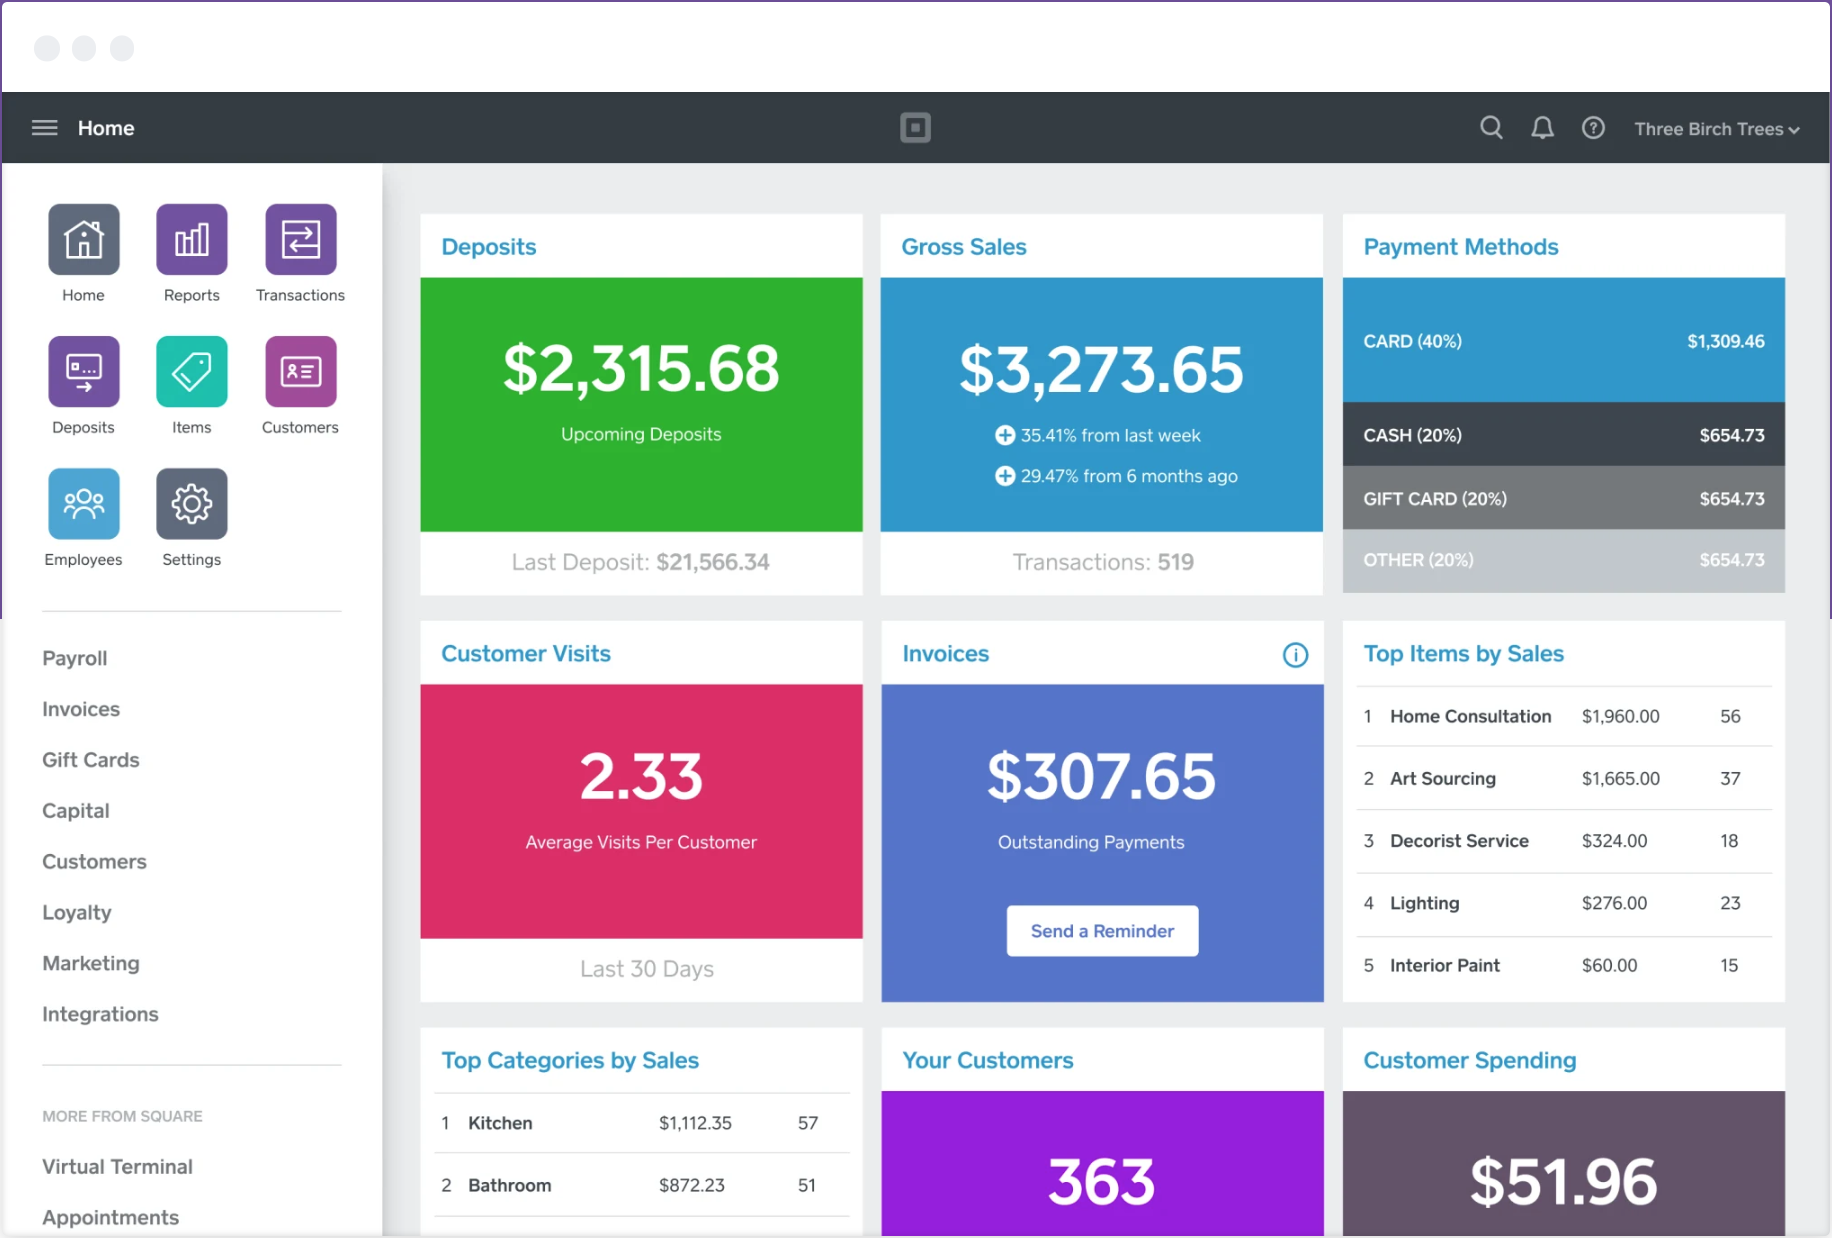The image size is (1832, 1238).
Task: Click the green $2,315.68 Upcoming Deposits tile
Action: [x=641, y=404]
